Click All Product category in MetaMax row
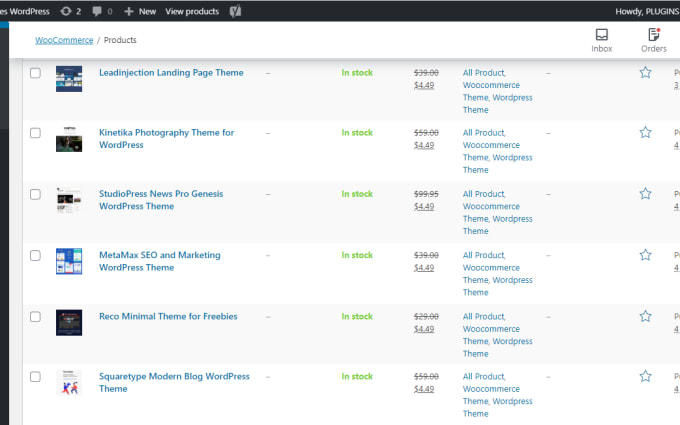 [x=484, y=255]
